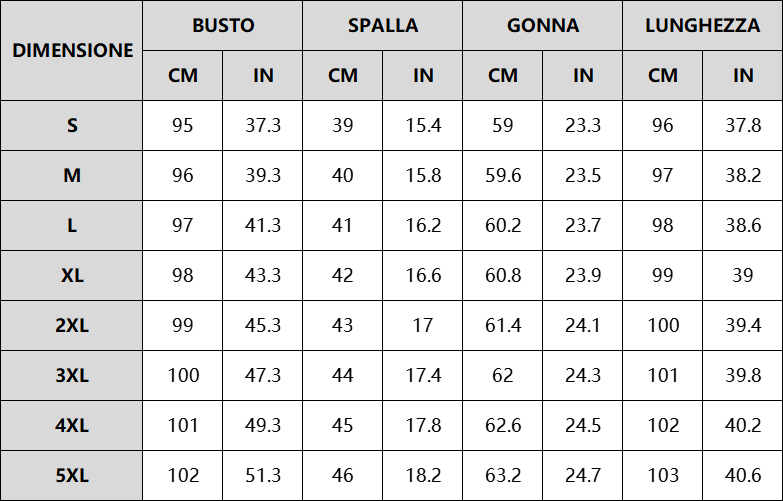Select the 45 SPALLA cm cell

point(343,425)
